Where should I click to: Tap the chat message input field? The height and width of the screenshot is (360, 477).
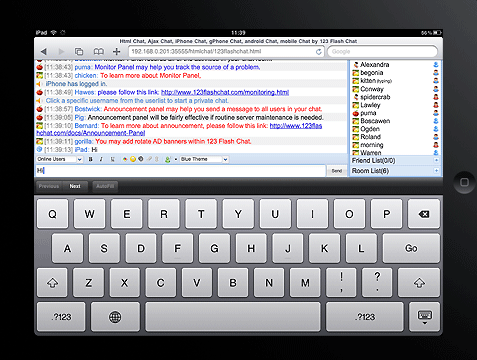click(x=181, y=171)
